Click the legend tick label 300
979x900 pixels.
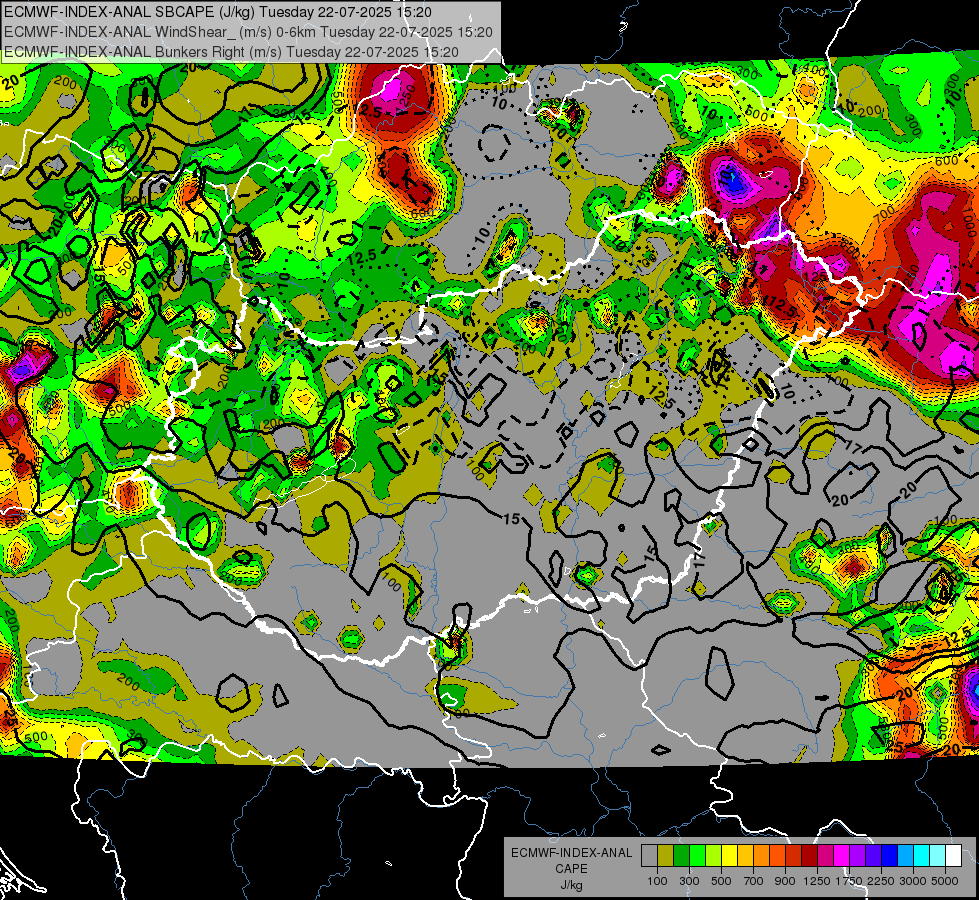(x=689, y=881)
